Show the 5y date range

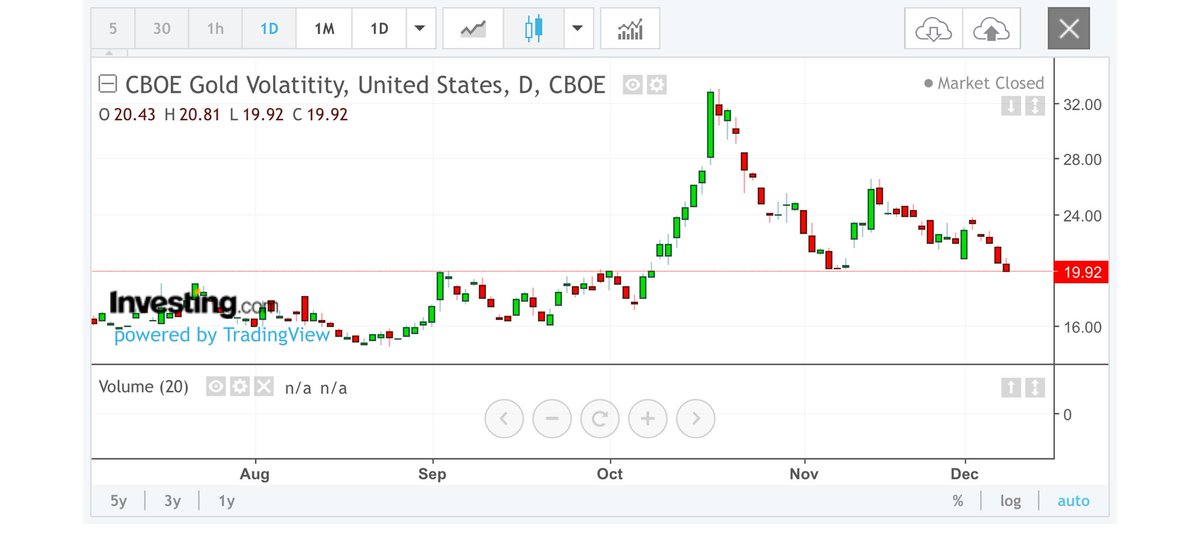pyautogui.click(x=119, y=501)
